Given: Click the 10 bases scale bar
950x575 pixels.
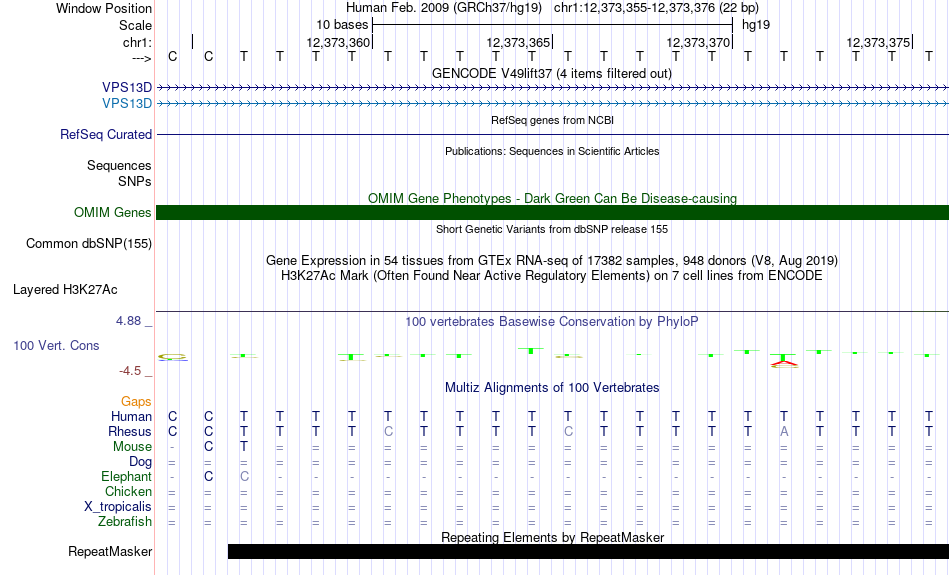Looking at the screenshot, I should click(x=553, y=25).
